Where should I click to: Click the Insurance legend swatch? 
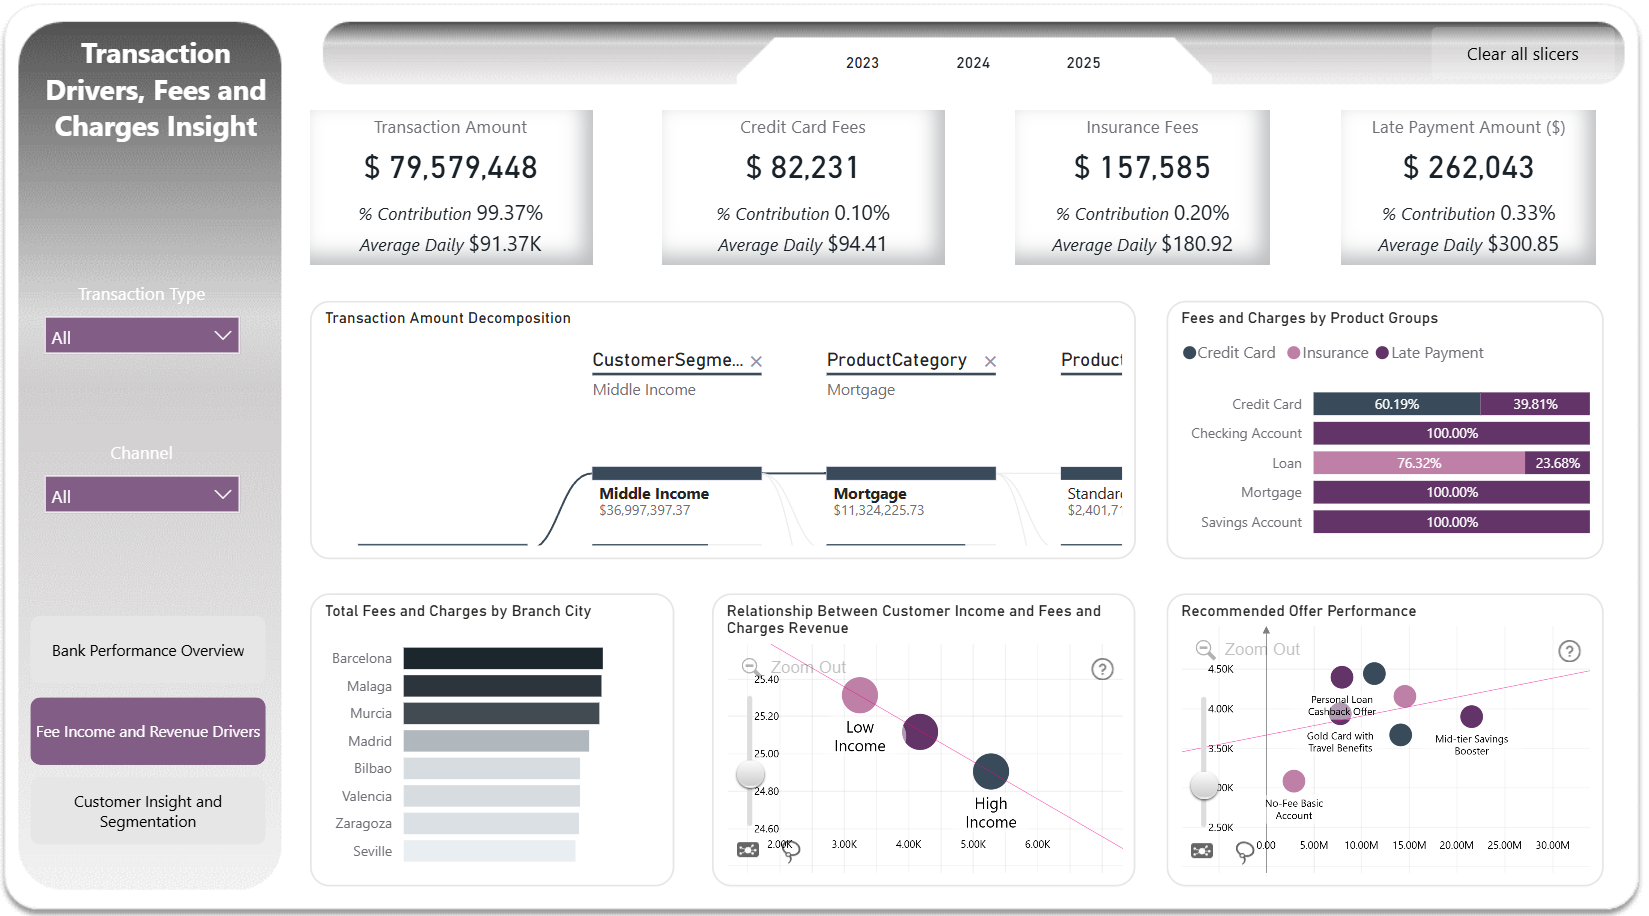(1294, 353)
